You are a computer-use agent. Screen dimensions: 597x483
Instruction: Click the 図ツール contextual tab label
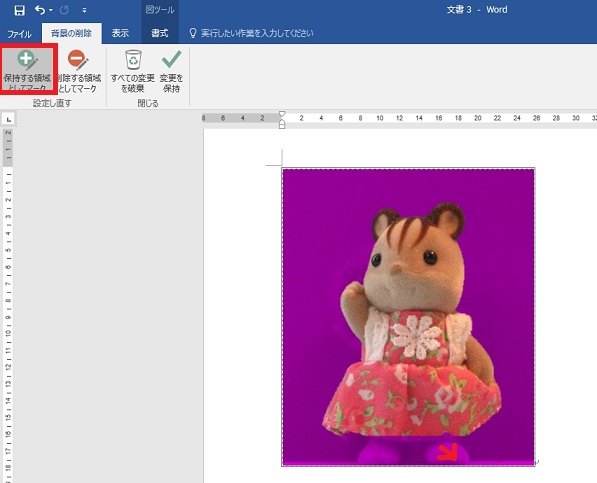160,10
